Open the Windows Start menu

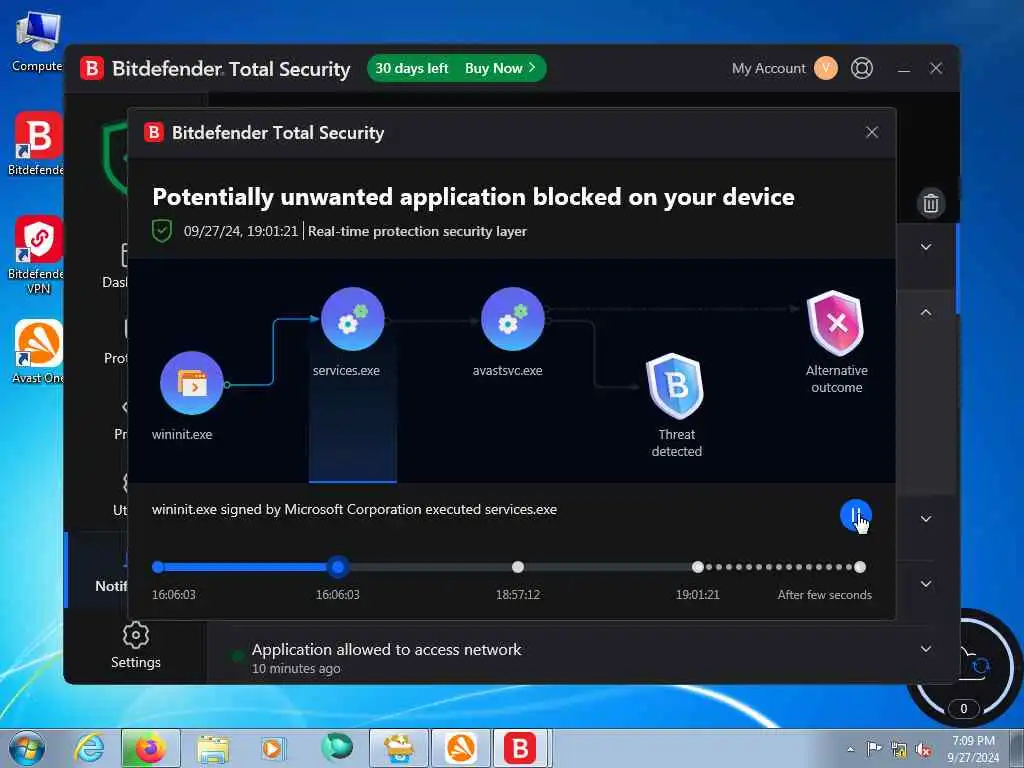tap(27, 748)
